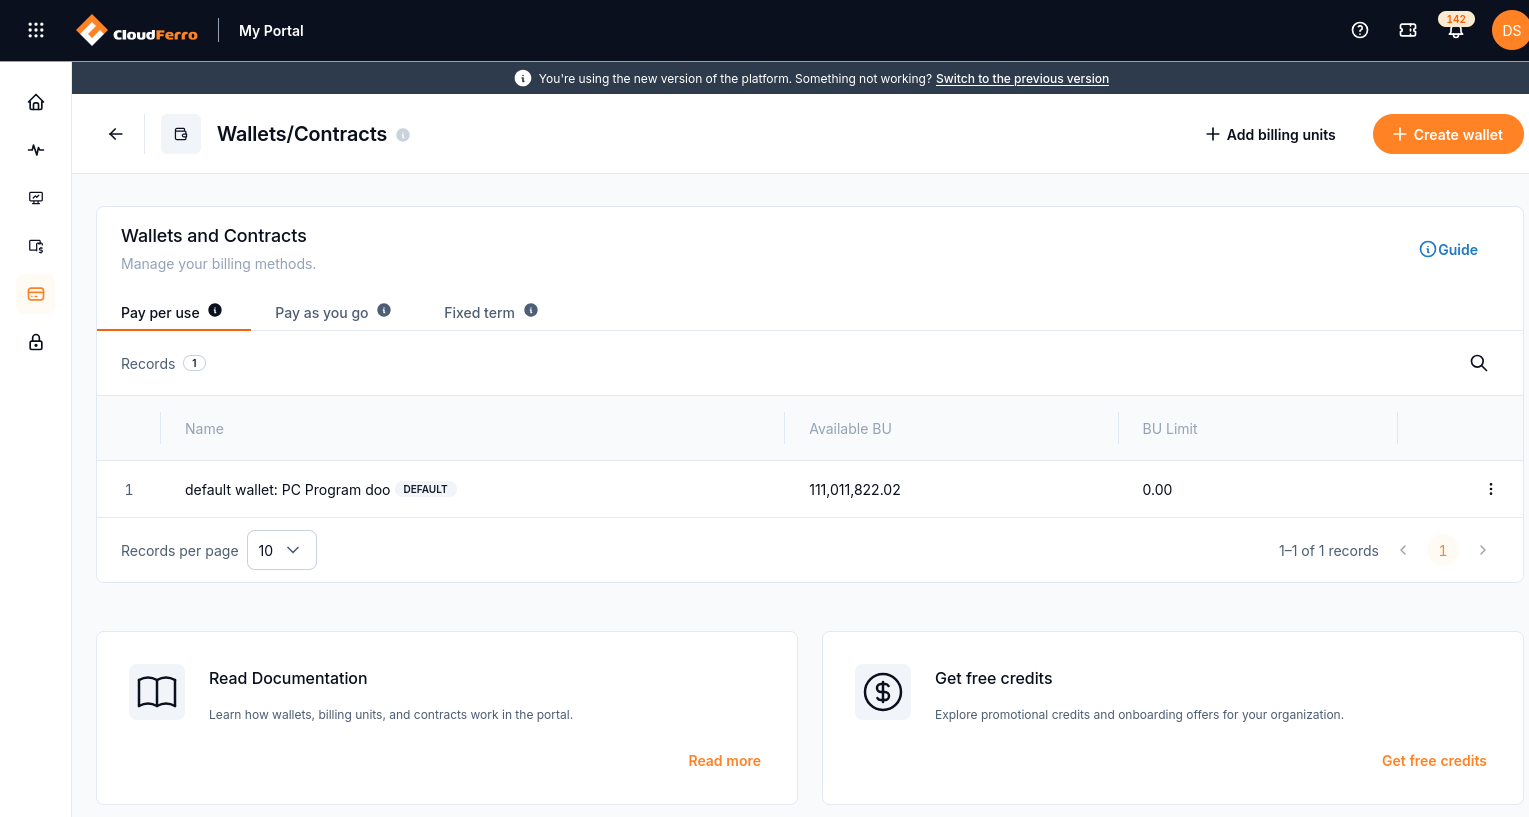Click Add billing units
Image resolution: width=1529 pixels, height=817 pixels.
click(x=1270, y=134)
